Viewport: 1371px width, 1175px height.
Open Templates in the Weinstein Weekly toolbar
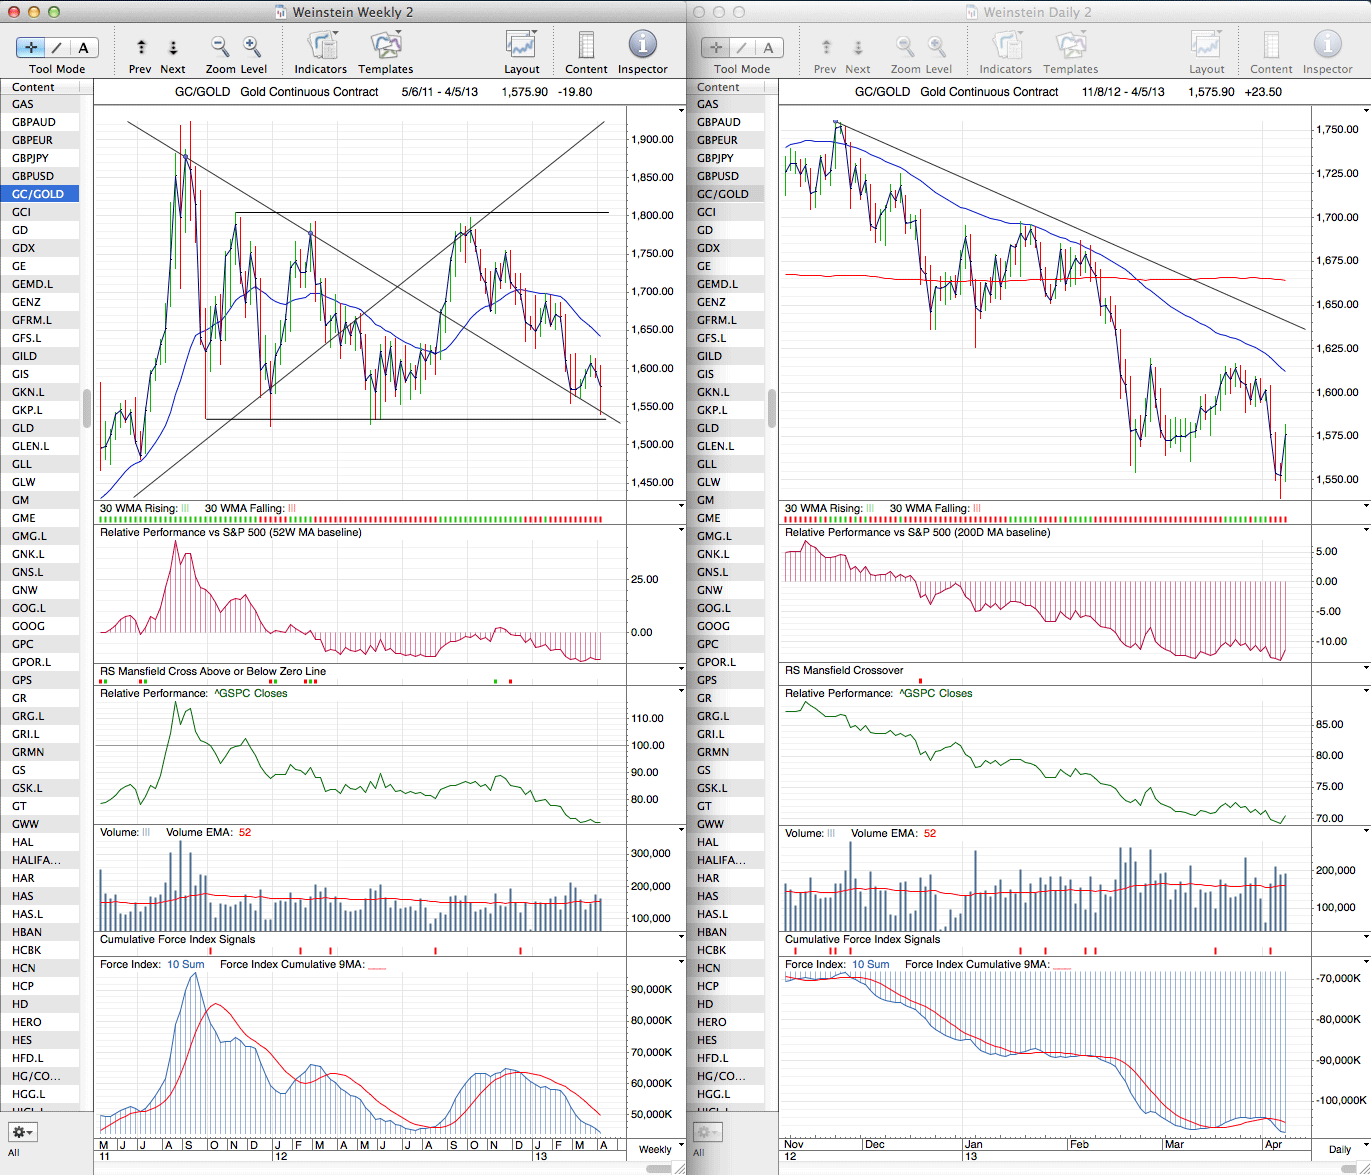tap(385, 46)
